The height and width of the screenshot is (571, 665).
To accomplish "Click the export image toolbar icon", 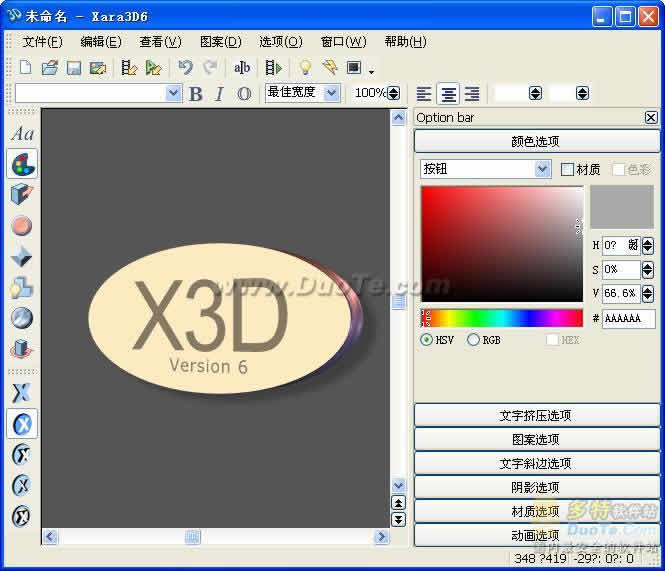I will (x=98, y=67).
